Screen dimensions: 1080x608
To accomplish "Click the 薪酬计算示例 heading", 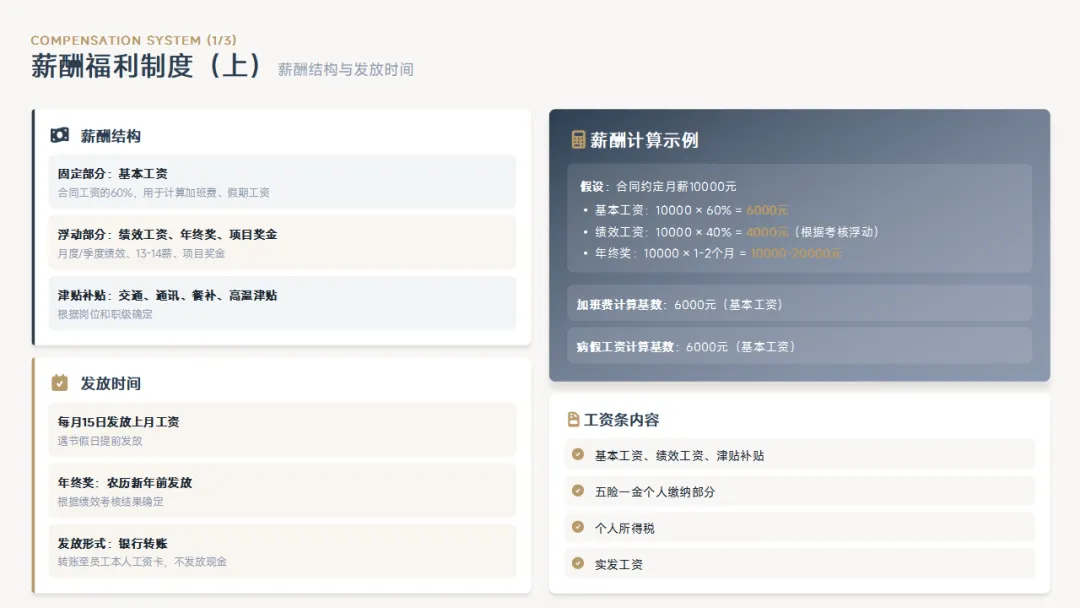I will point(644,140).
